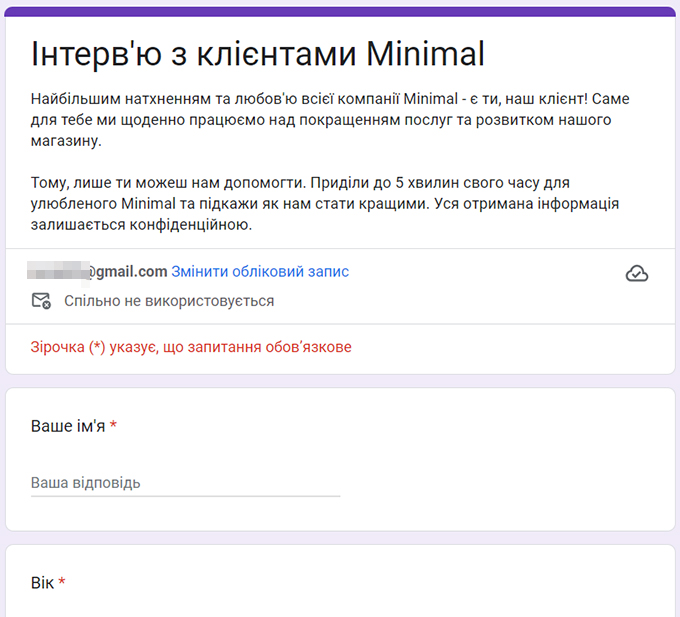Click the Вік question label

tap(42, 583)
